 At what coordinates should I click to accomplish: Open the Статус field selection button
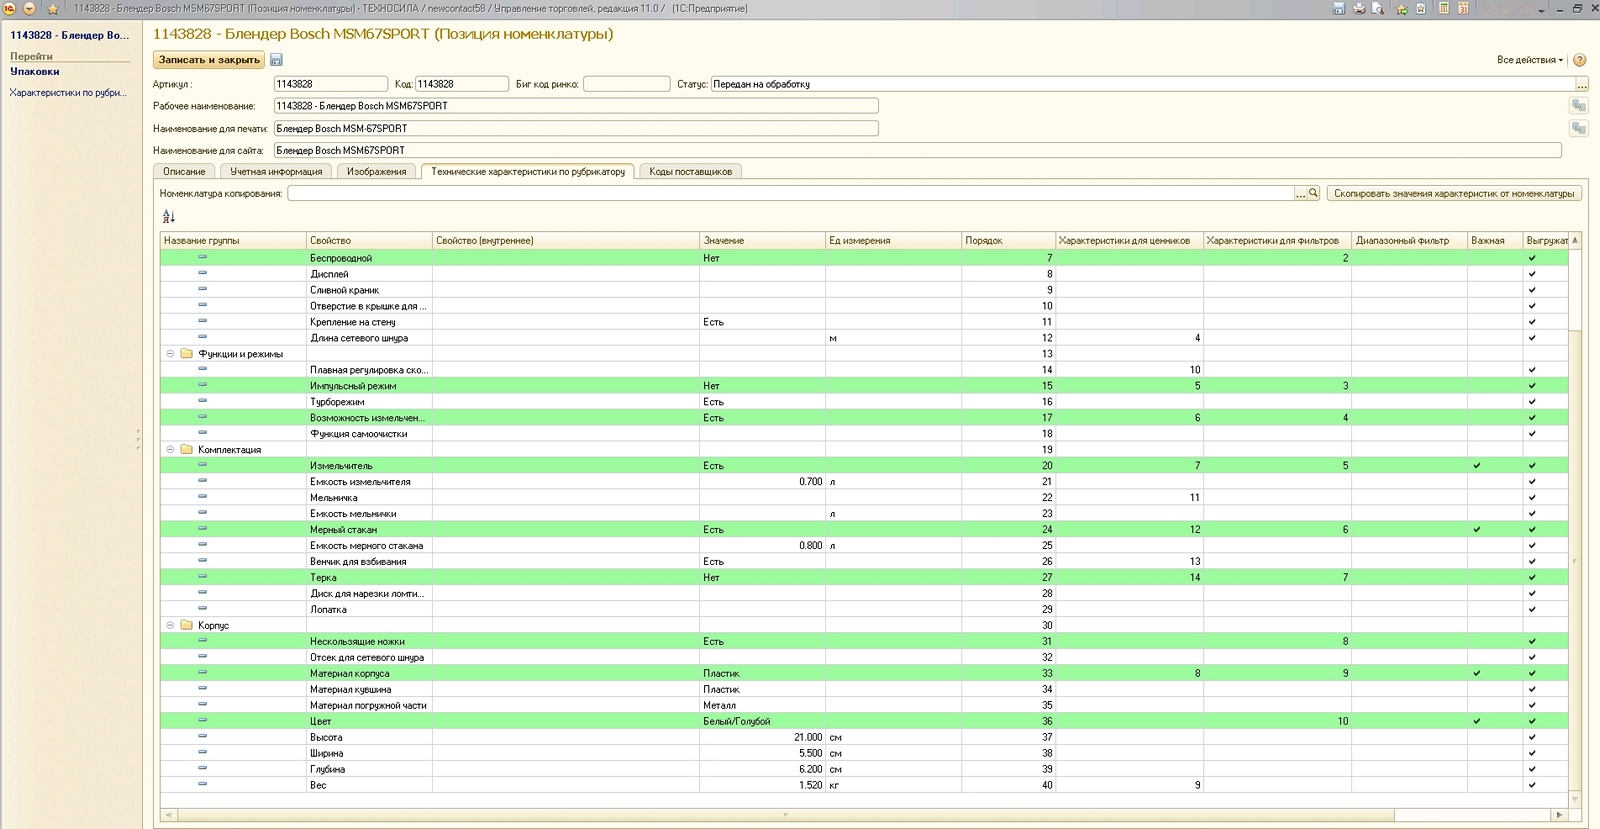click(1582, 85)
